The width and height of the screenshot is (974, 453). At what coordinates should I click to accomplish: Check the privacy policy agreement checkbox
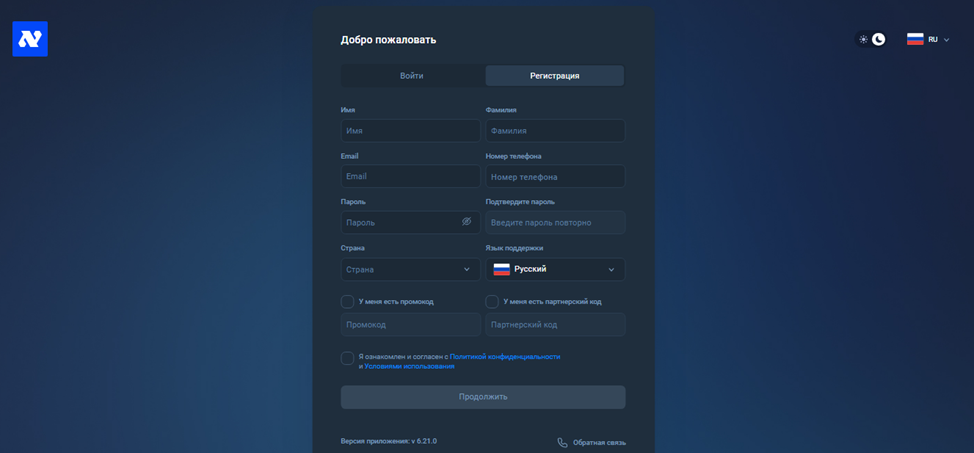coord(347,358)
